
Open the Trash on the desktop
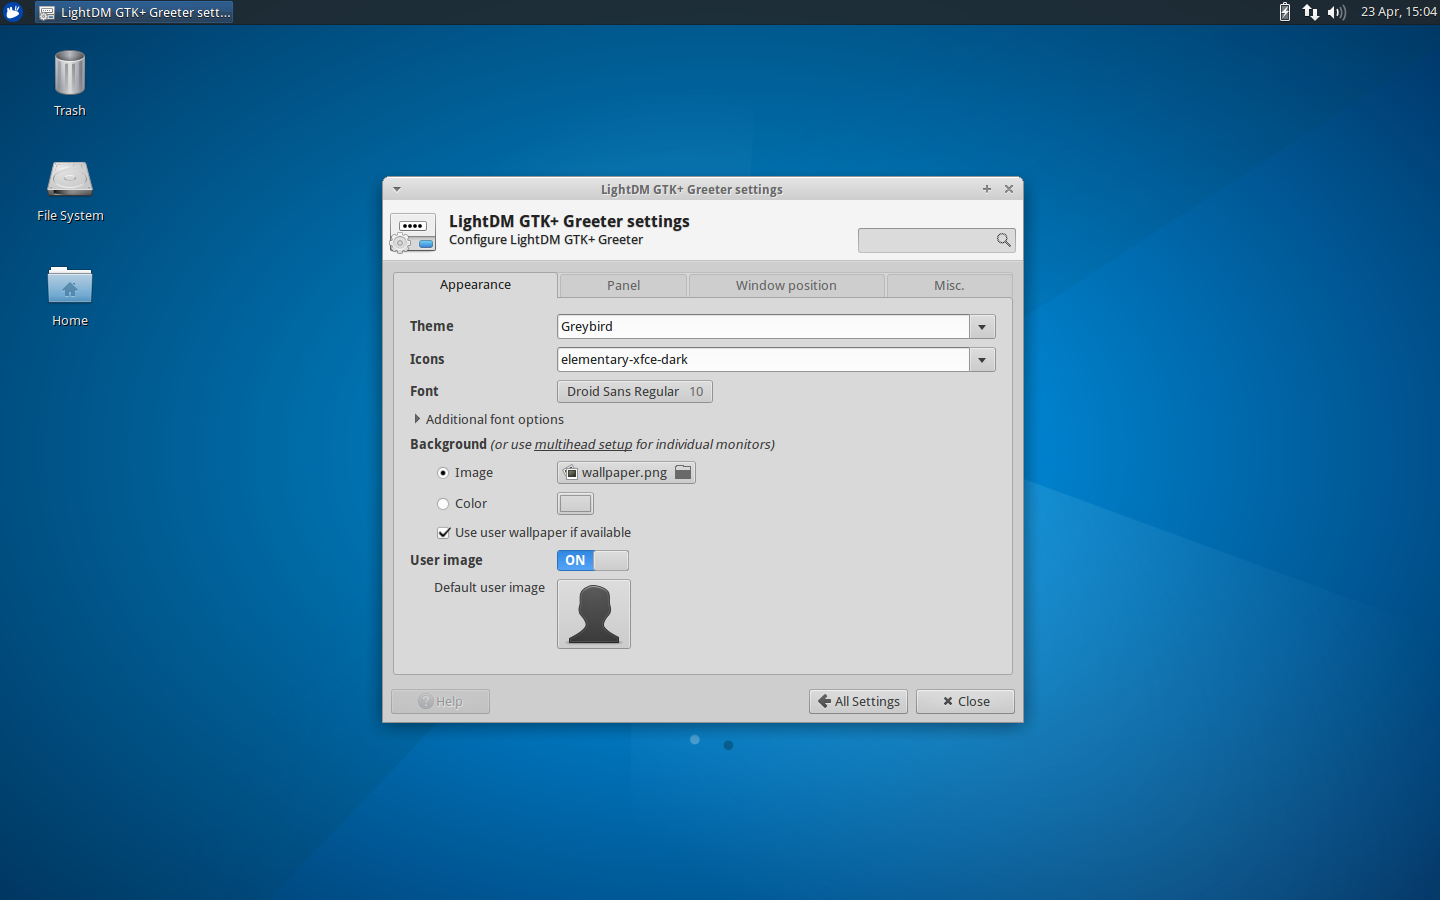(69, 80)
